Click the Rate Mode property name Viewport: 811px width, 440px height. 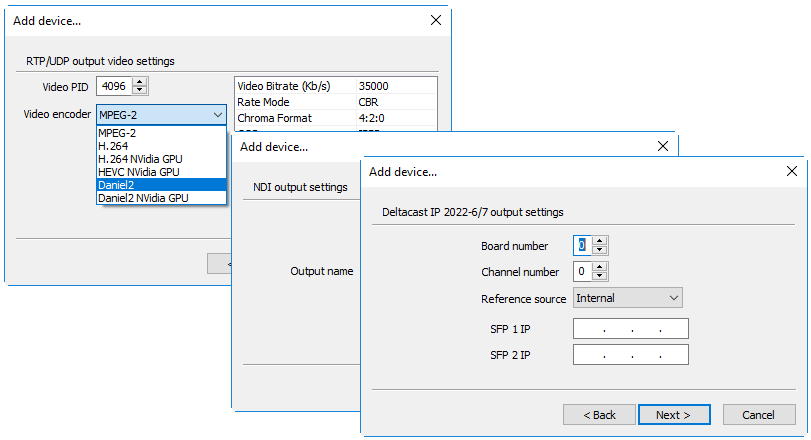pos(263,102)
